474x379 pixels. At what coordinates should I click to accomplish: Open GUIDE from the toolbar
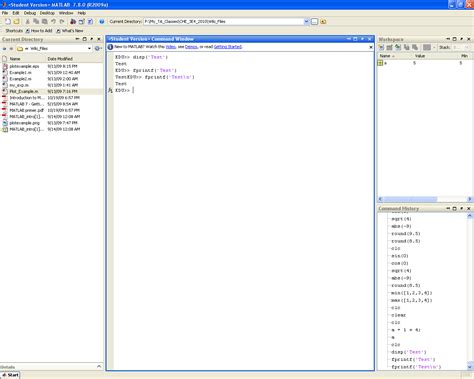(81, 21)
